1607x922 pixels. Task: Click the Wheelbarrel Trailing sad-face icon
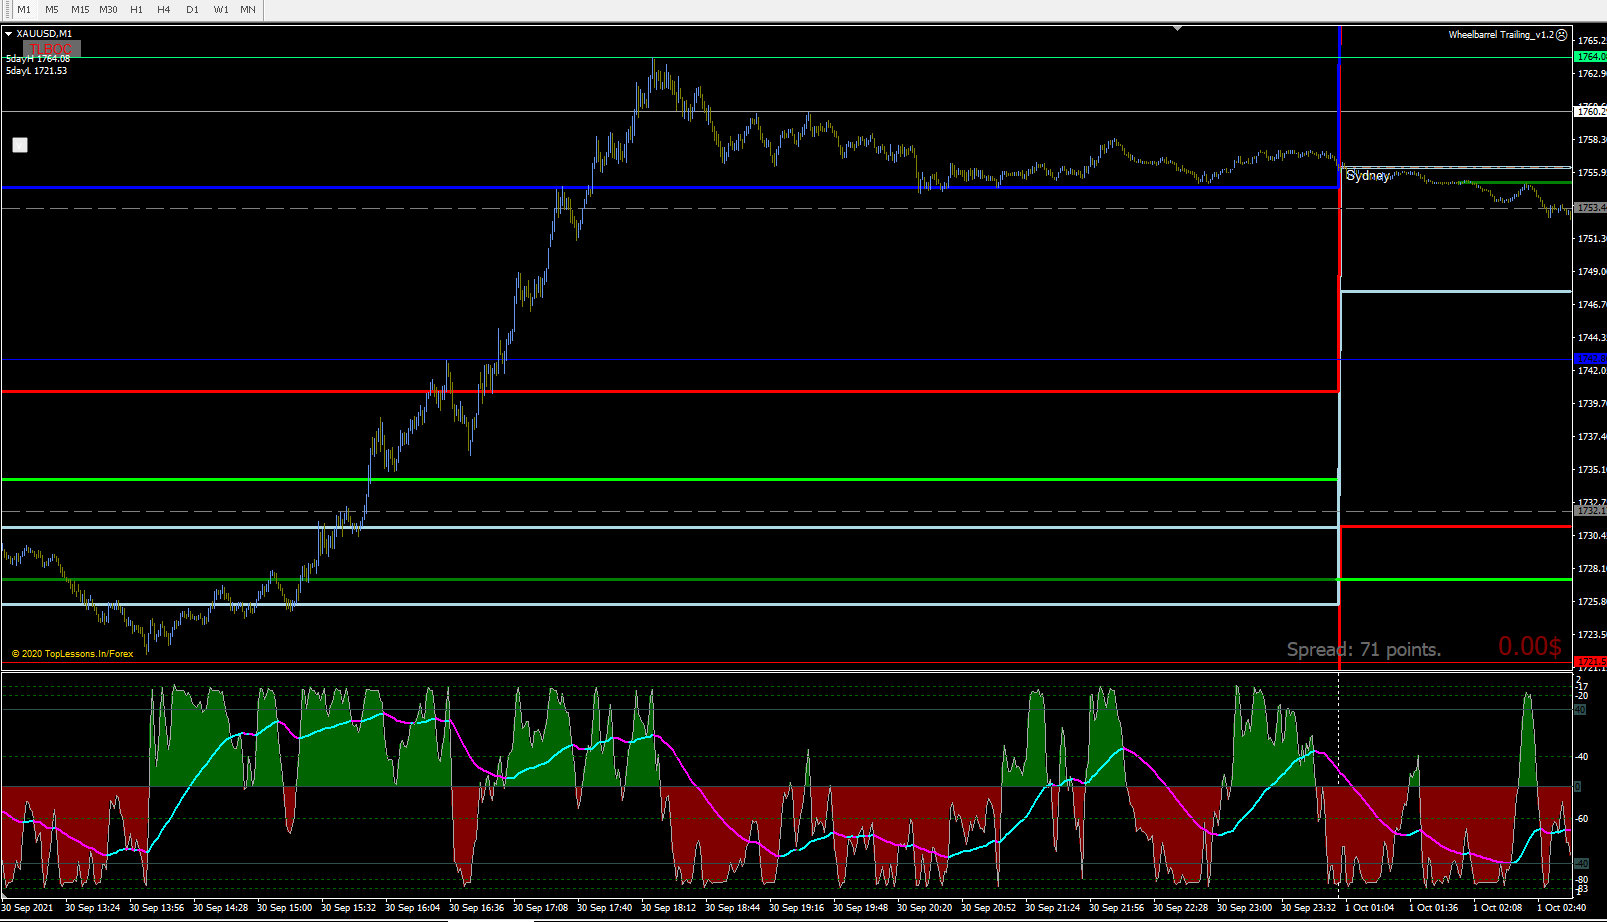[x=1562, y=35]
